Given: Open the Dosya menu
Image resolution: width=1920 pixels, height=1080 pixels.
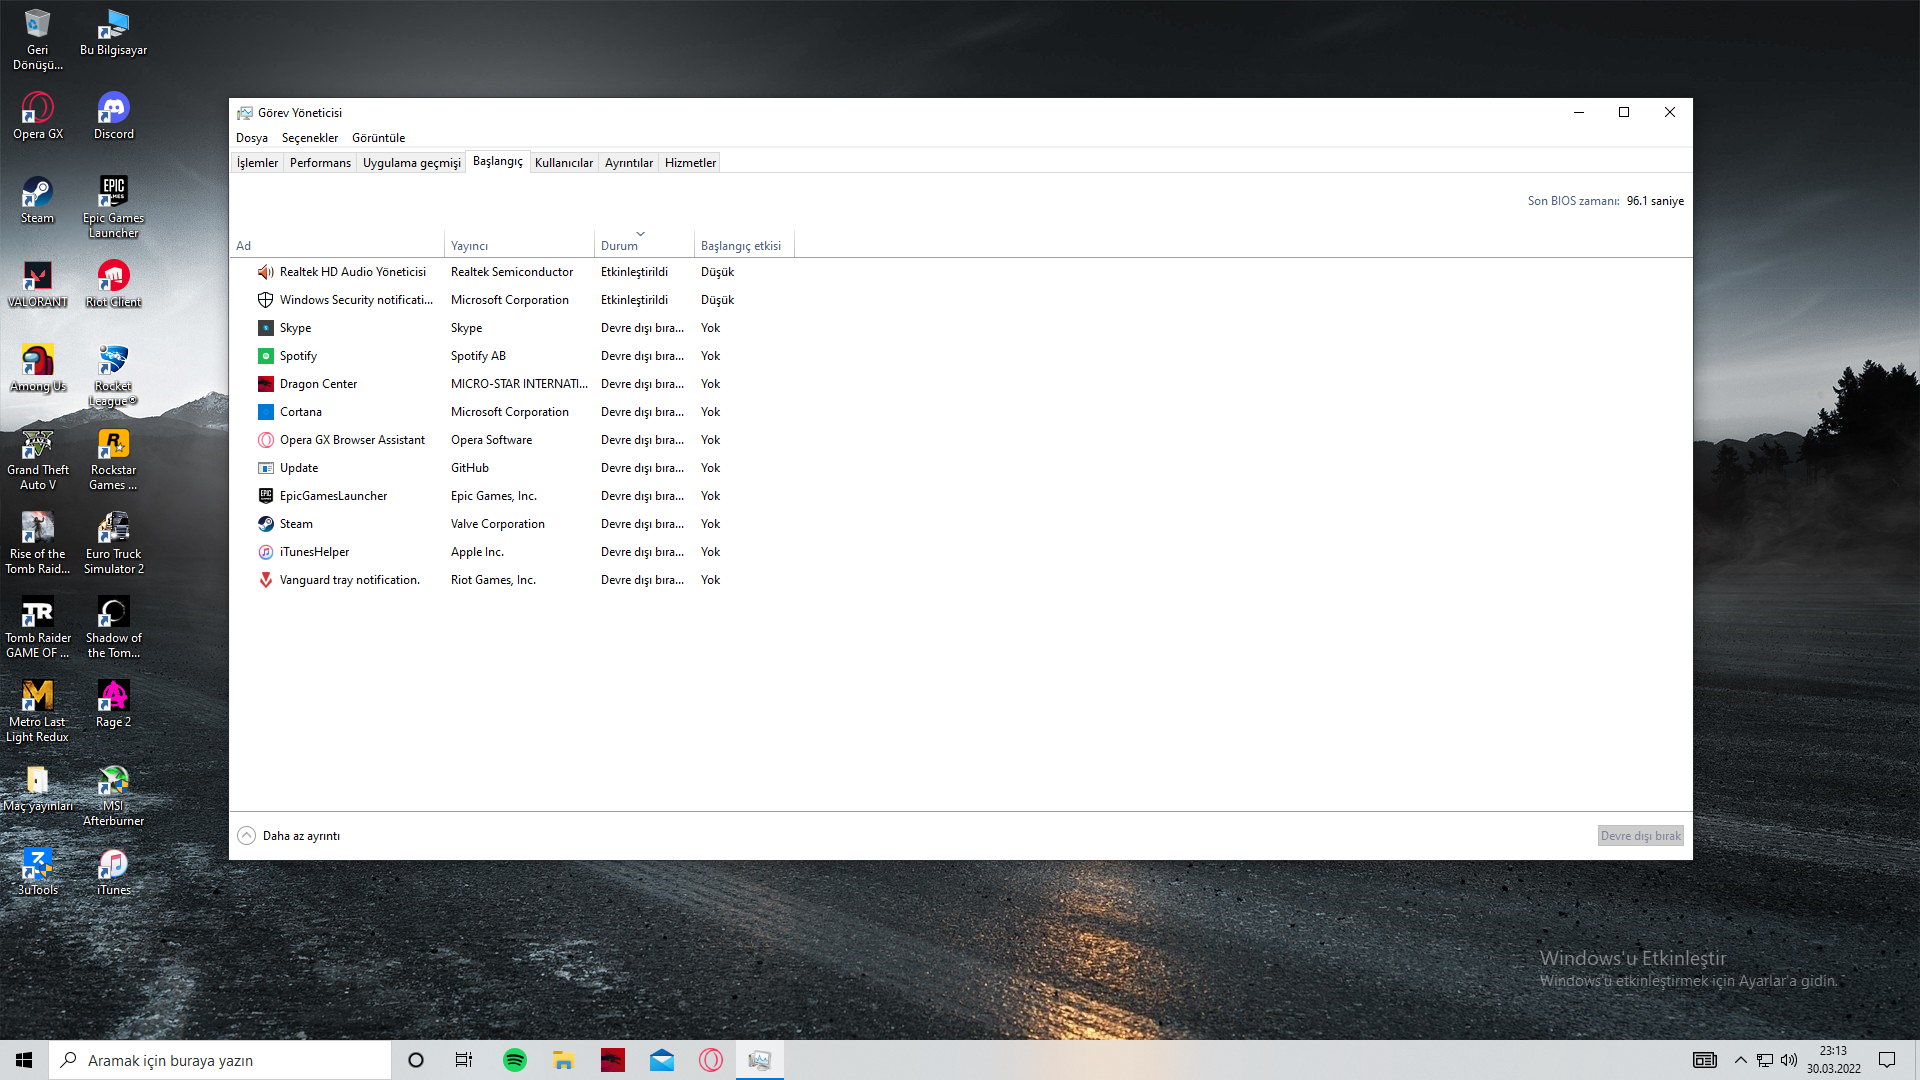Looking at the screenshot, I should (251, 138).
